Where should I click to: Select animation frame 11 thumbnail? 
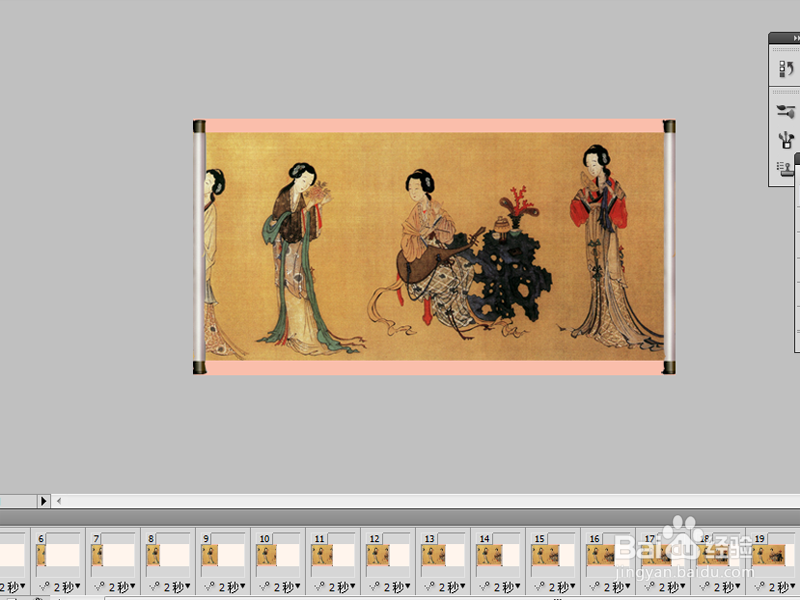click(333, 555)
